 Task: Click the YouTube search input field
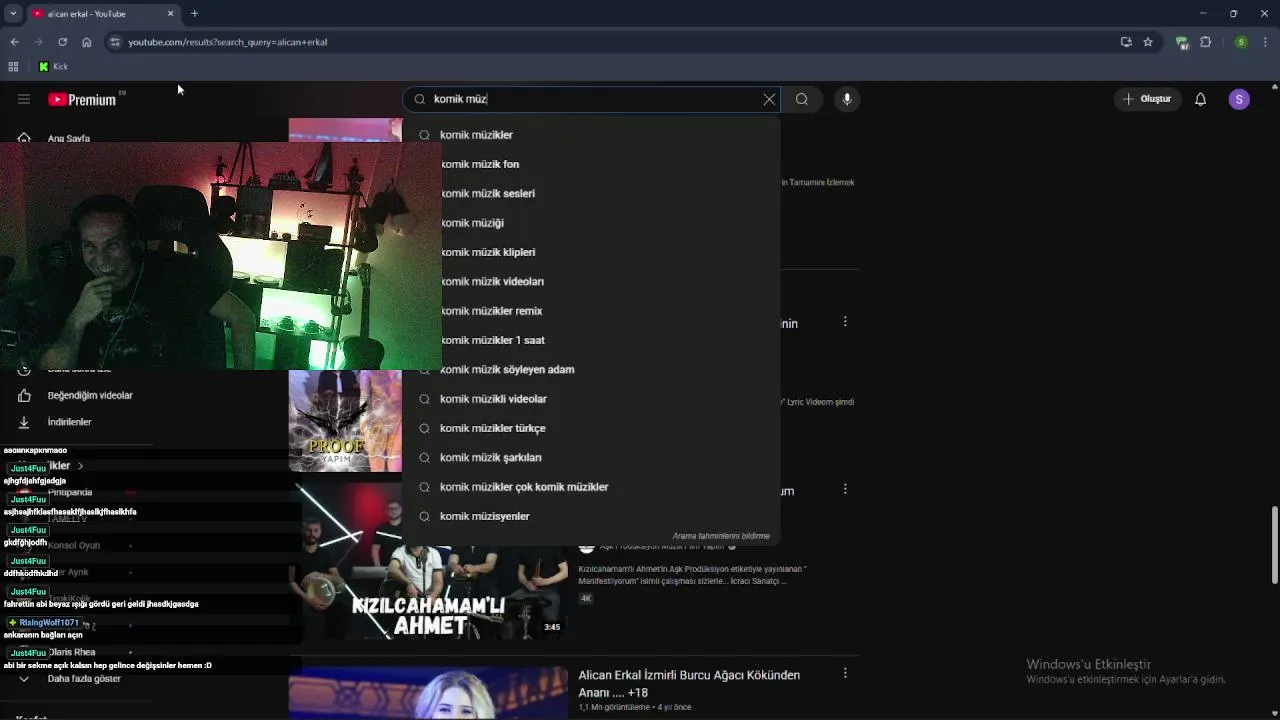click(594, 99)
